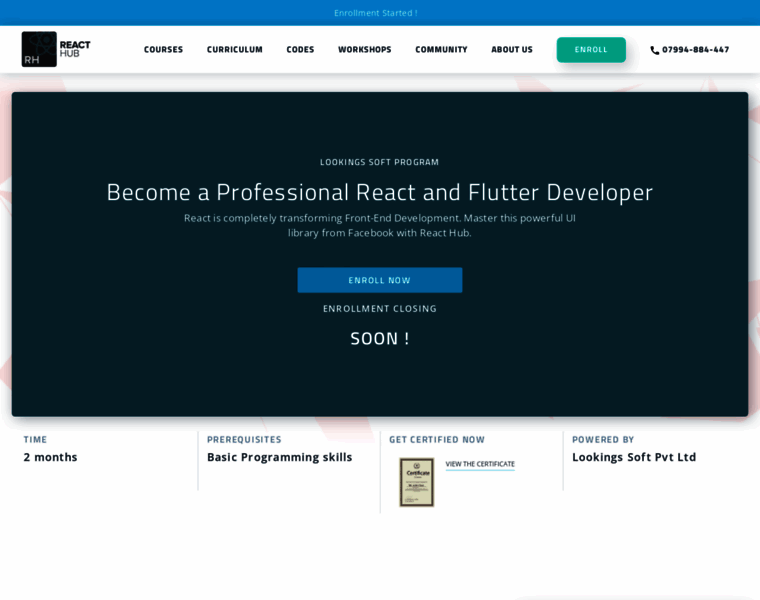Click the Get Certified Now heading
The image size is (760, 600).
coord(437,440)
